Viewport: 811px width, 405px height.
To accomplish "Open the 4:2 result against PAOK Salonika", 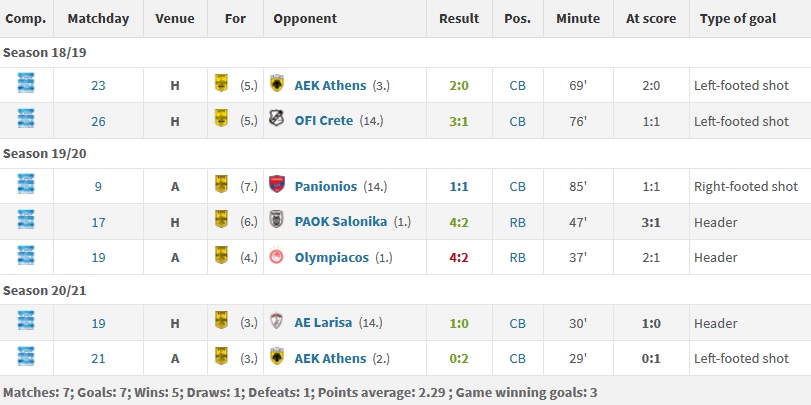I will pyautogui.click(x=458, y=222).
